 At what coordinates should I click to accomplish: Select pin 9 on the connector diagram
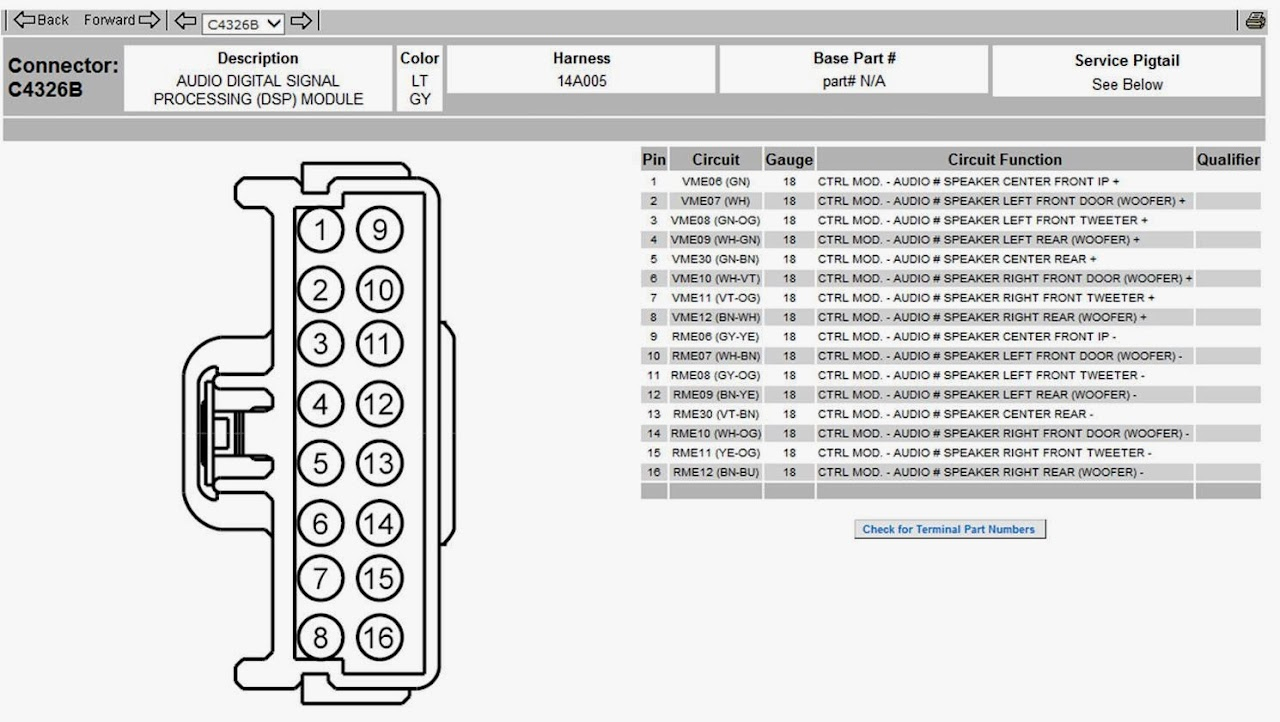[379, 231]
